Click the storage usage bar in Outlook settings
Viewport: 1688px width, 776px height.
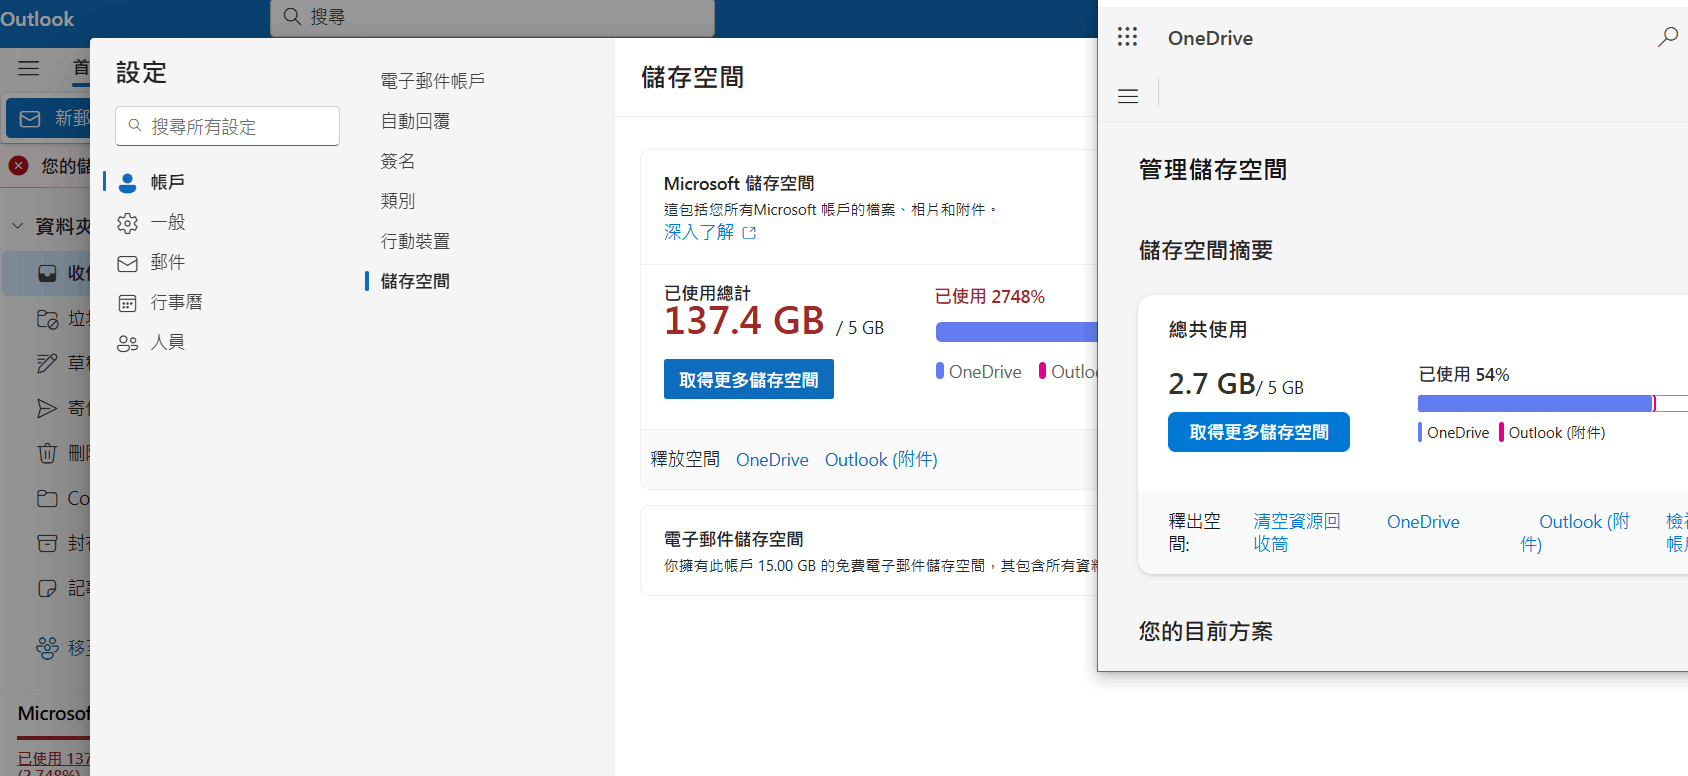click(1016, 331)
